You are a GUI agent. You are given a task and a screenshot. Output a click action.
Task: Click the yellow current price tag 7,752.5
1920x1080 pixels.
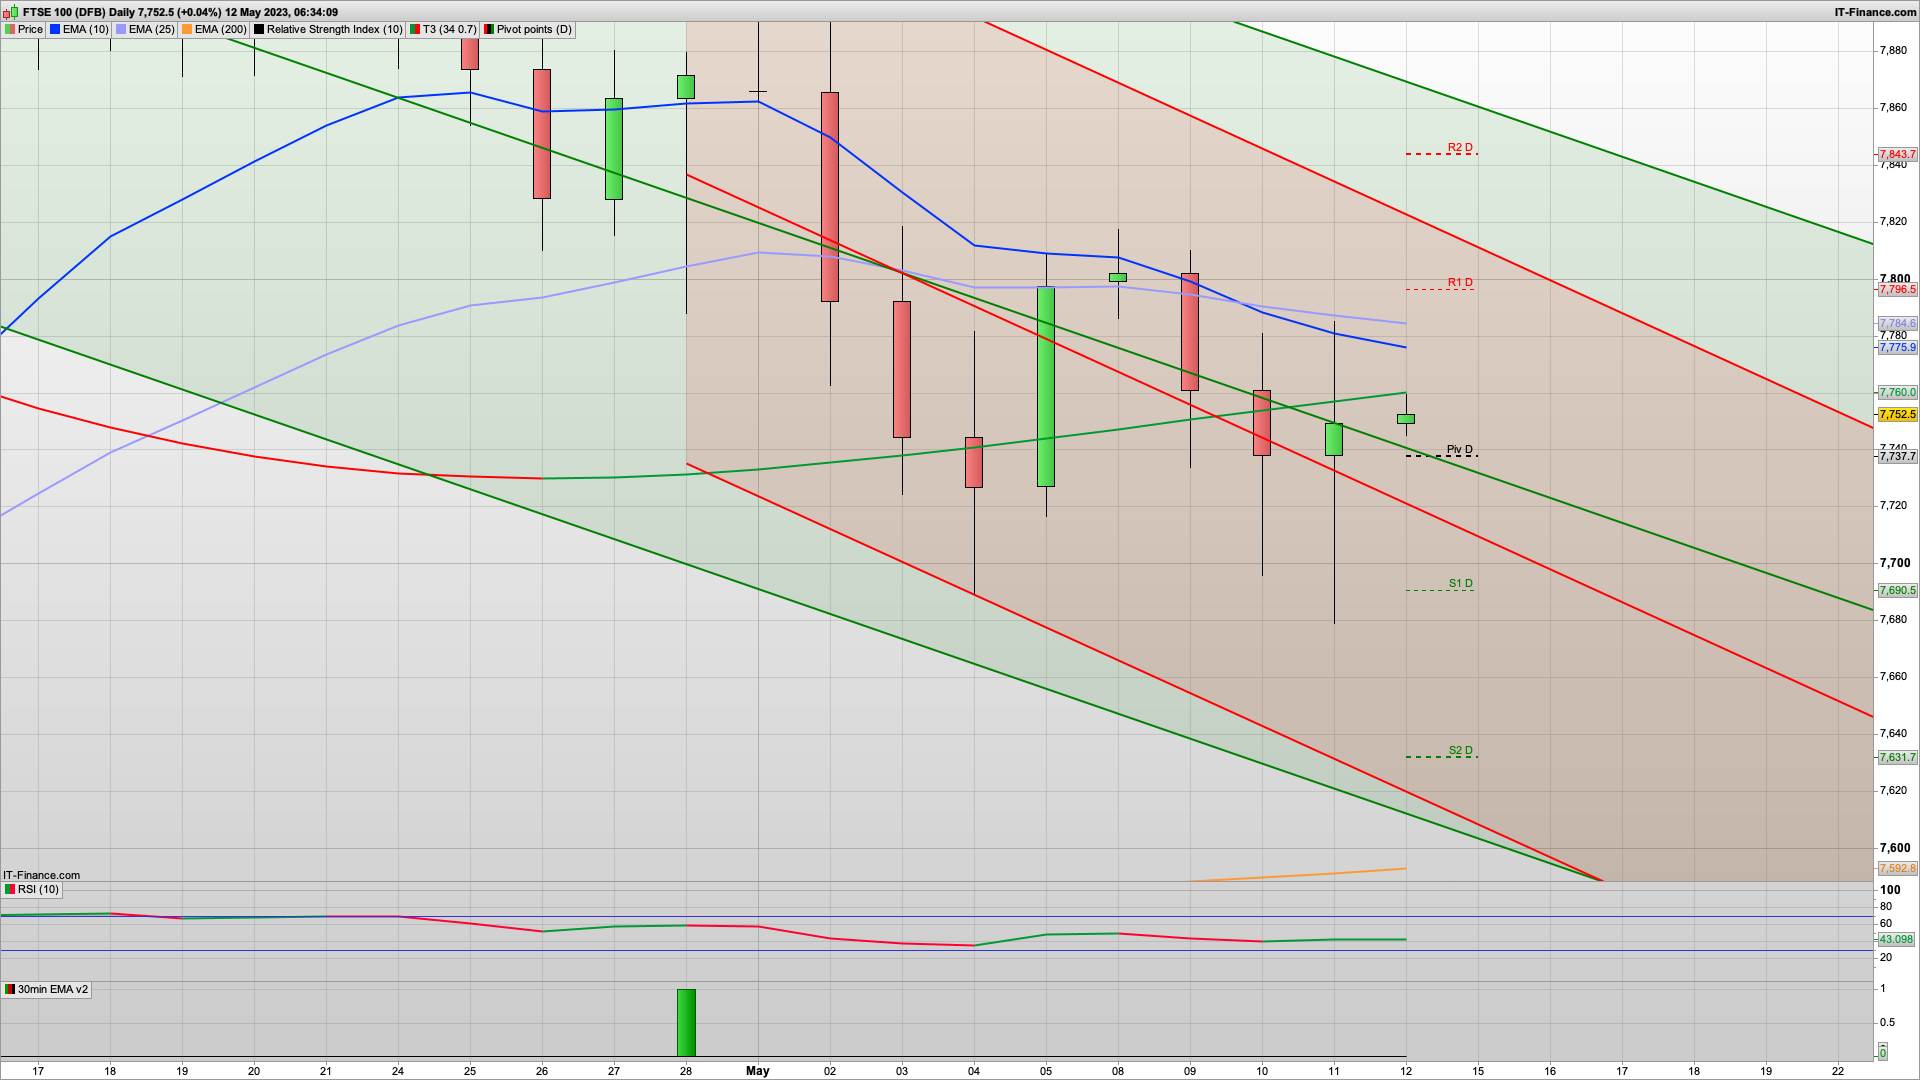[x=1897, y=414]
